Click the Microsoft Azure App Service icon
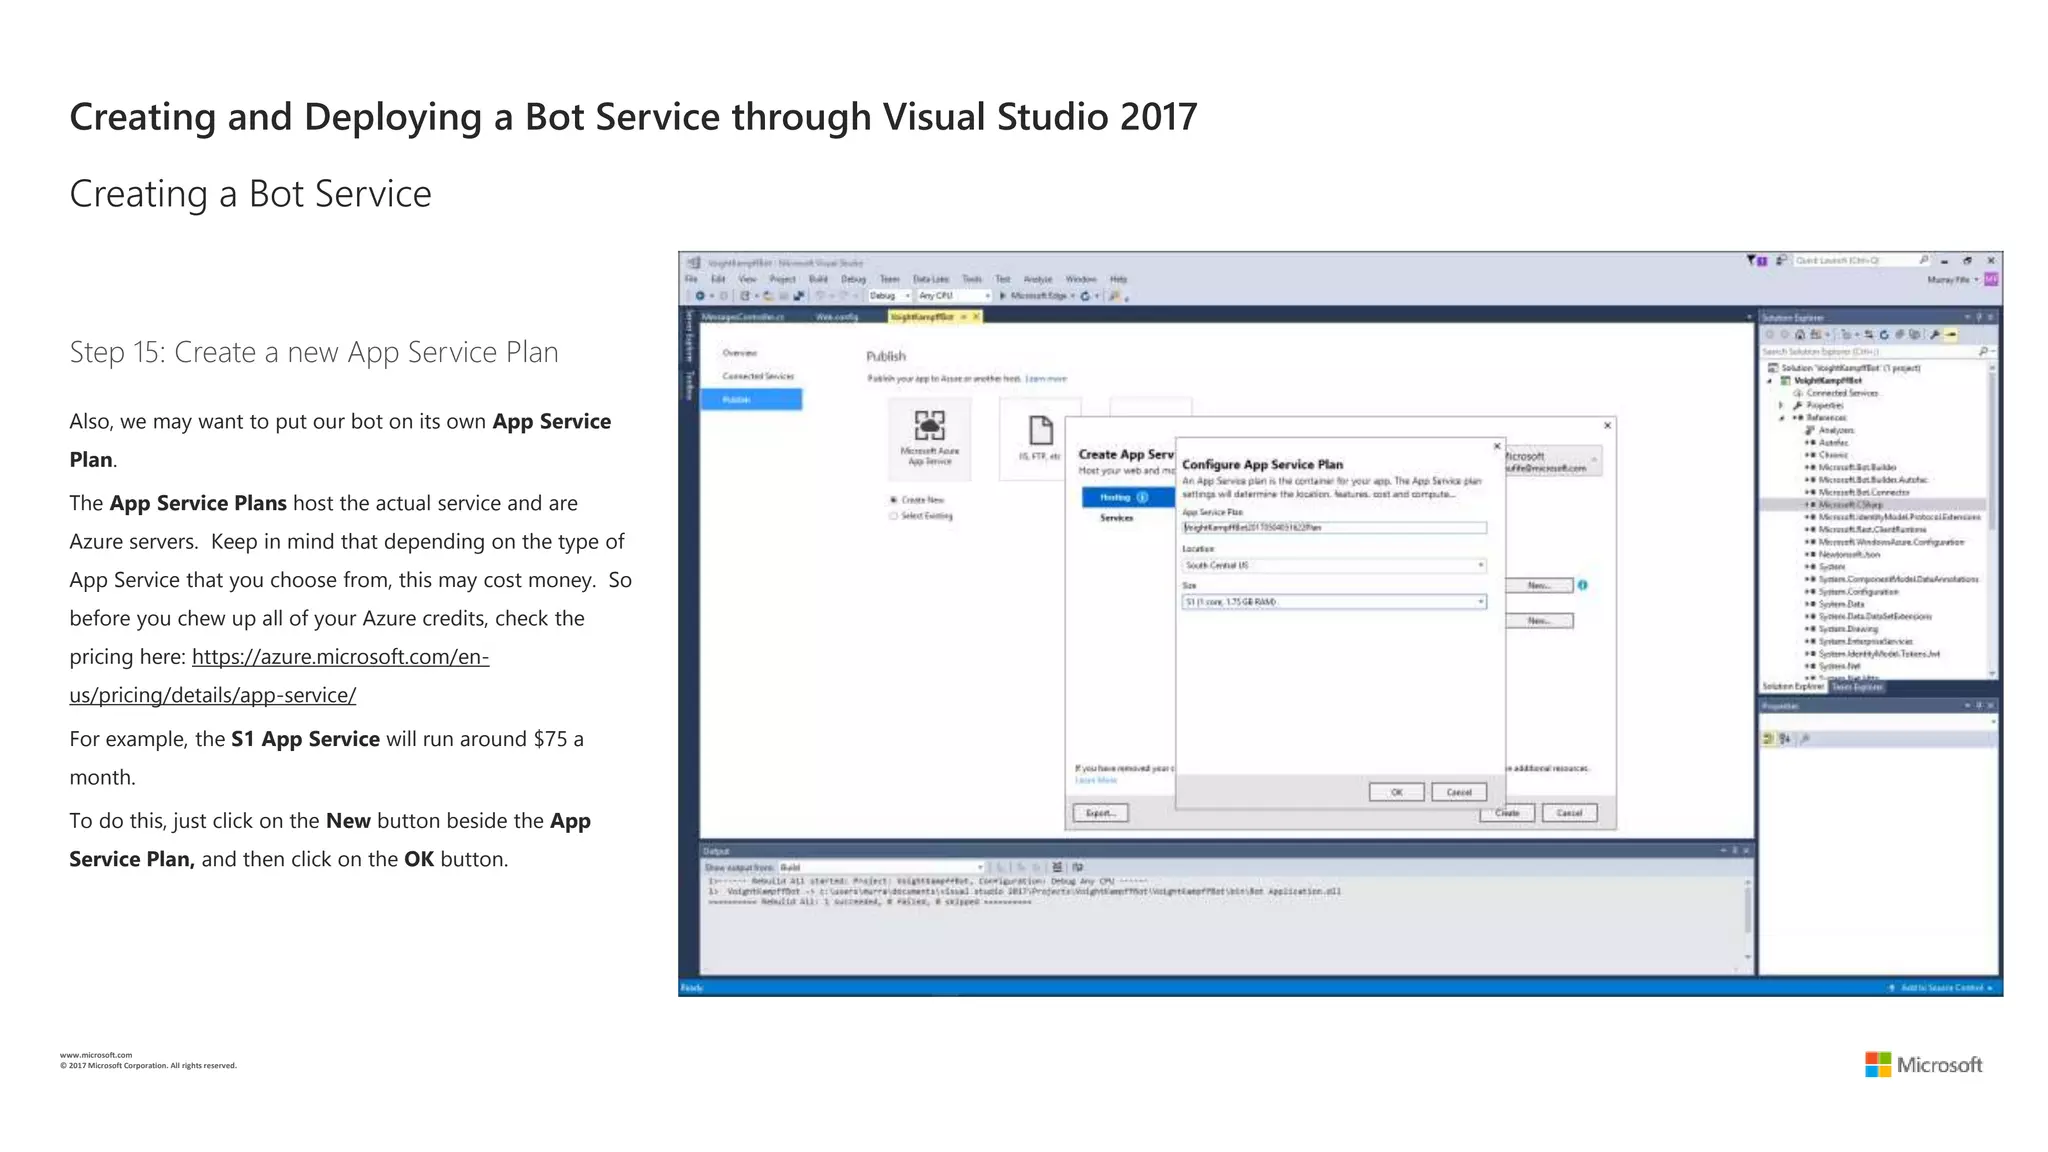Screen dimensions: 2048x1152 pyautogui.click(x=929, y=426)
